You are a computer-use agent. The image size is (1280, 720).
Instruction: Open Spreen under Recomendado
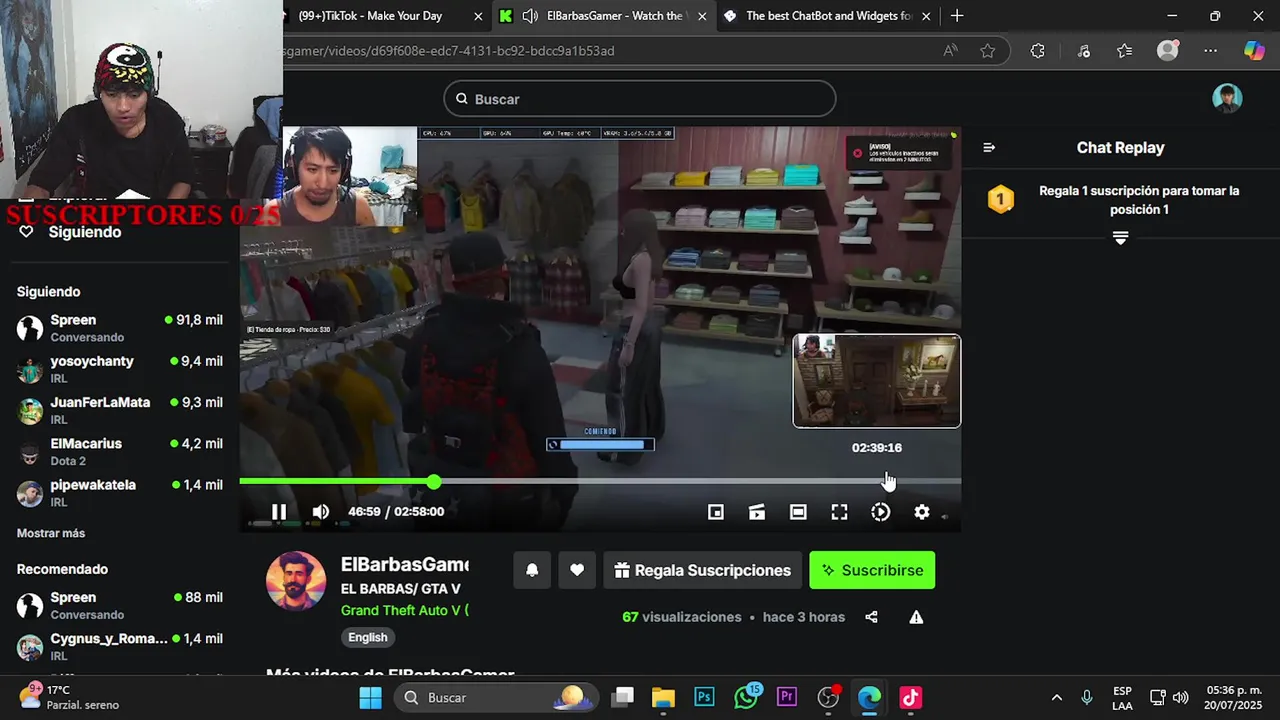coord(120,605)
